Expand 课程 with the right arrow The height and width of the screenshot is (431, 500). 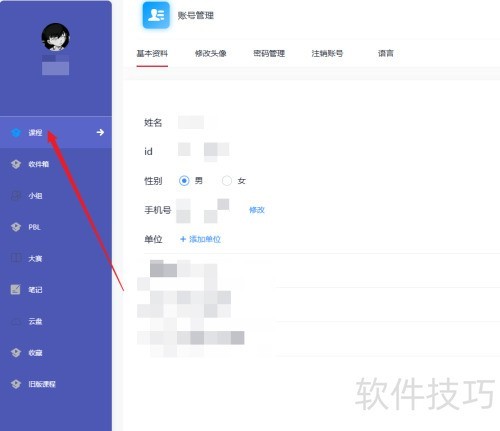click(100, 132)
